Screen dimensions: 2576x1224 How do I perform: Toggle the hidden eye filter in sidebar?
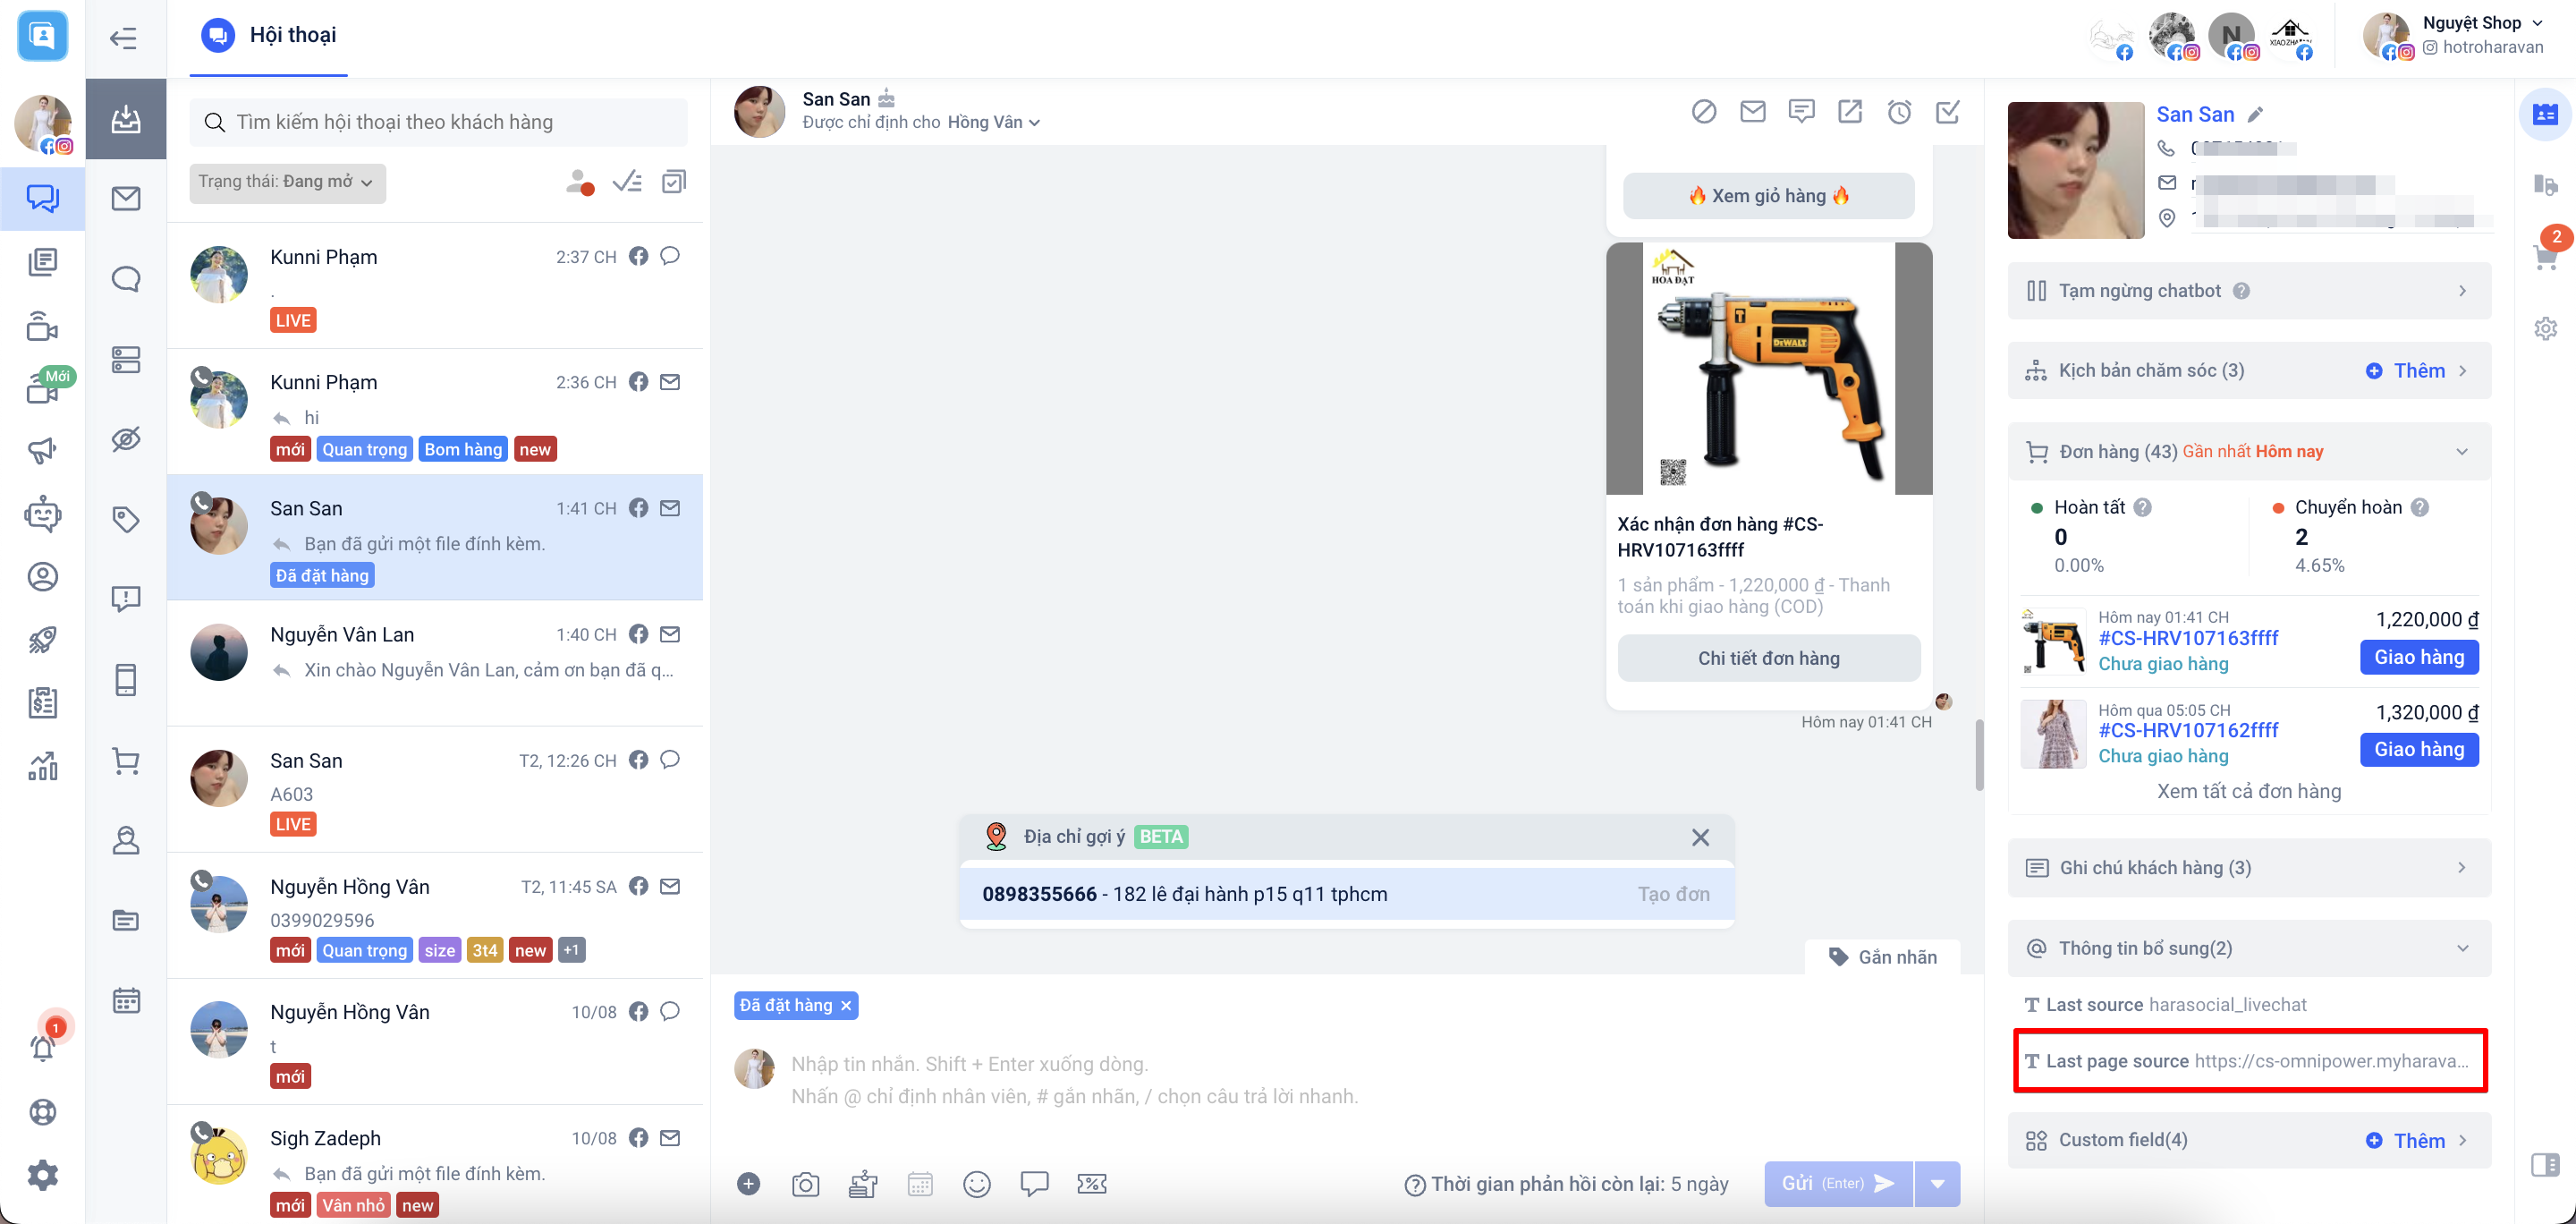tap(126, 439)
